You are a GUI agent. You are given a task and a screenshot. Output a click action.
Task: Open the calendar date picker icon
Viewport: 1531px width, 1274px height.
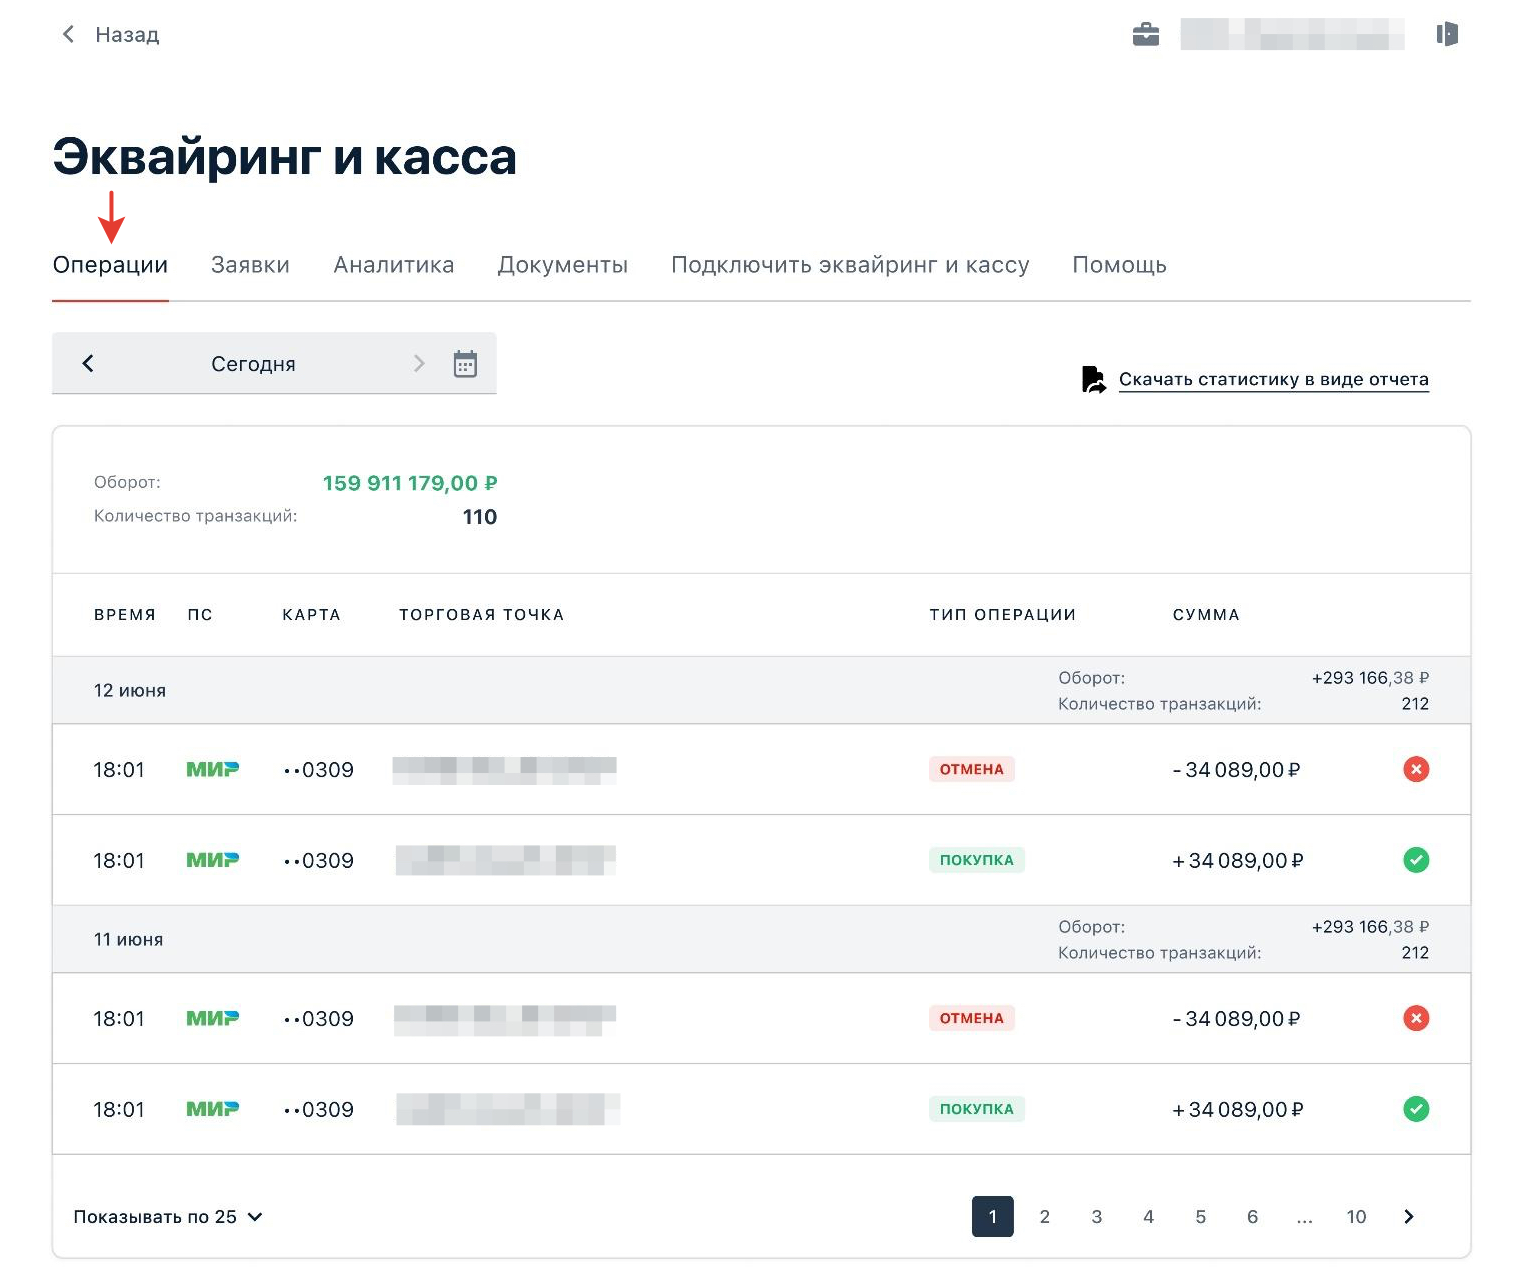pos(465,363)
